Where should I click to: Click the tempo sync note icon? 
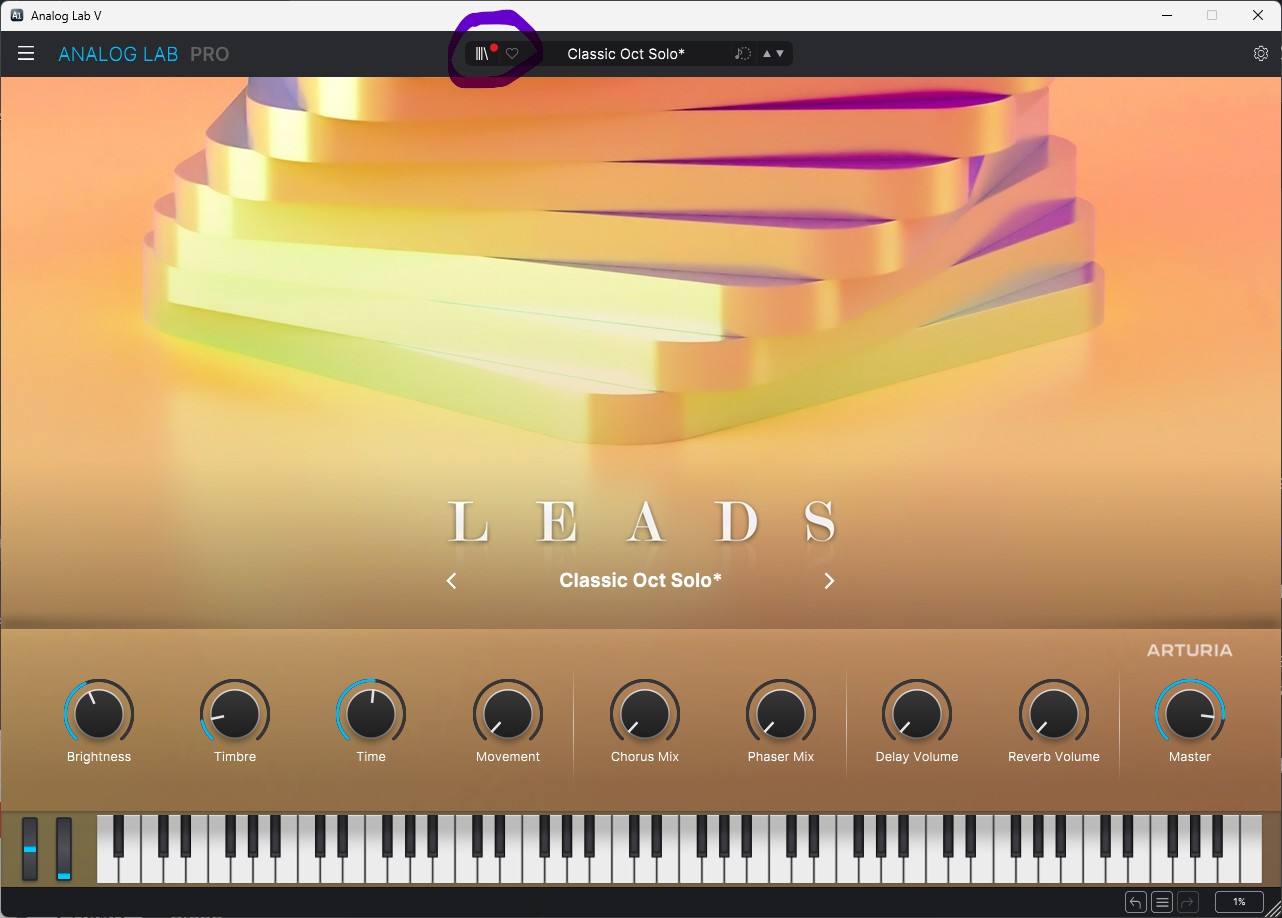click(x=742, y=54)
